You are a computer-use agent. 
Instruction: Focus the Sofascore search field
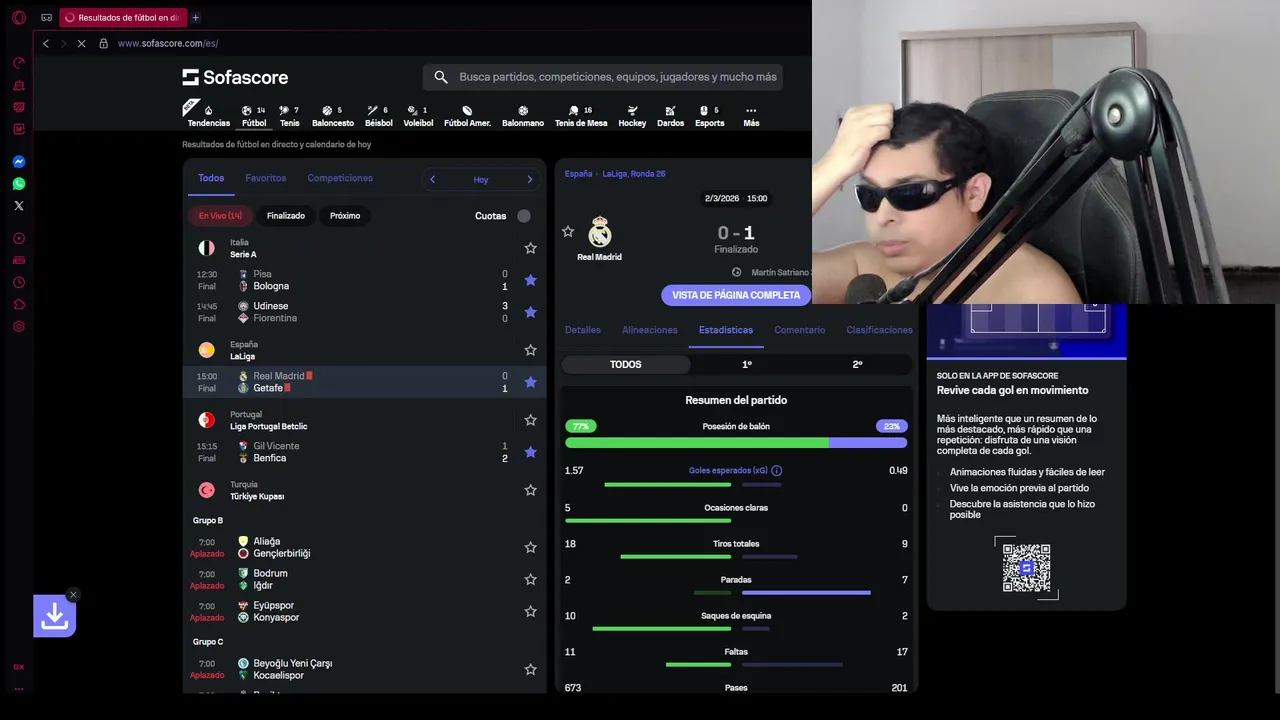point(603,77)
